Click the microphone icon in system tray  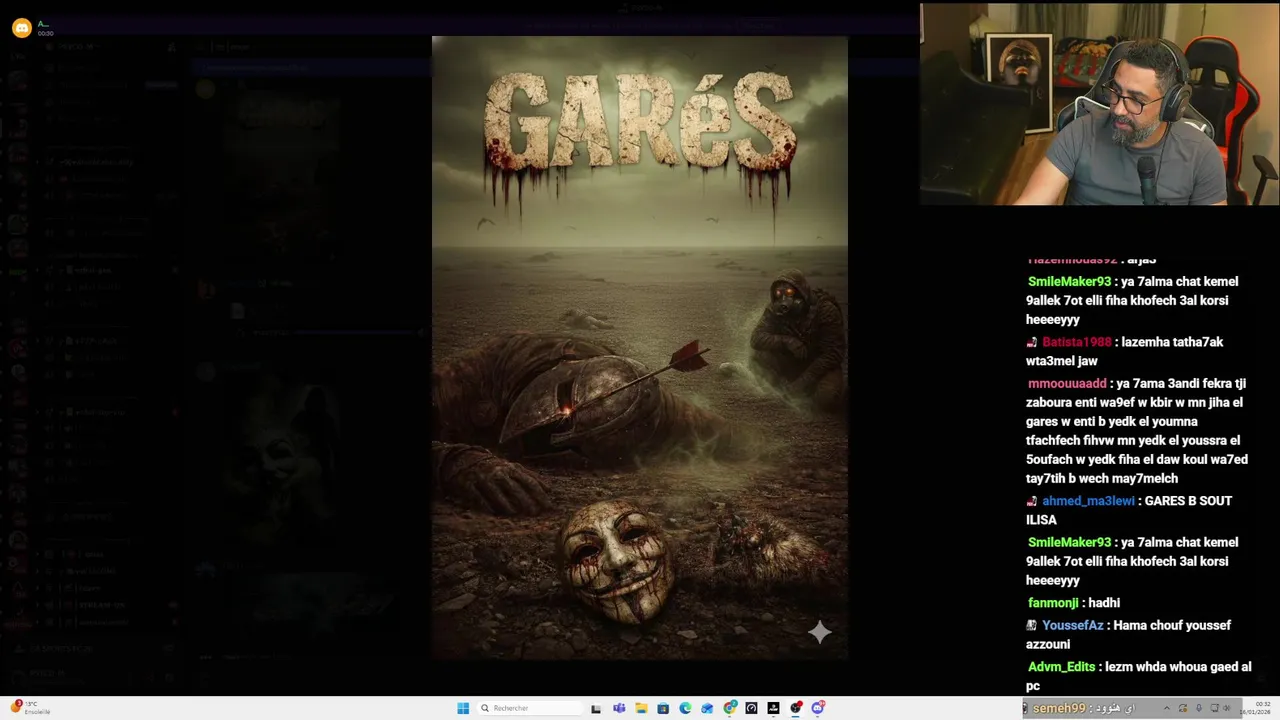(x=1199, y=708)
